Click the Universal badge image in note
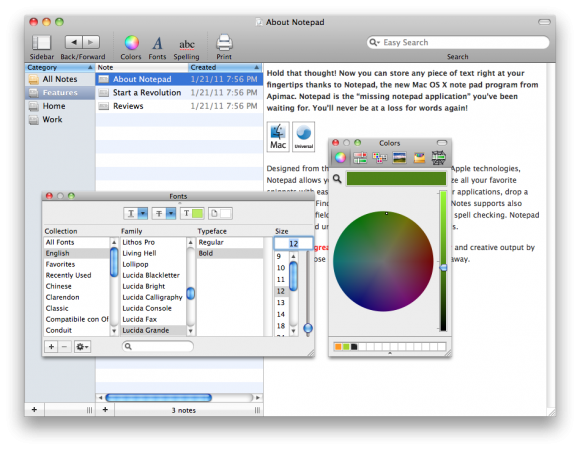 [x=304, y=137]
